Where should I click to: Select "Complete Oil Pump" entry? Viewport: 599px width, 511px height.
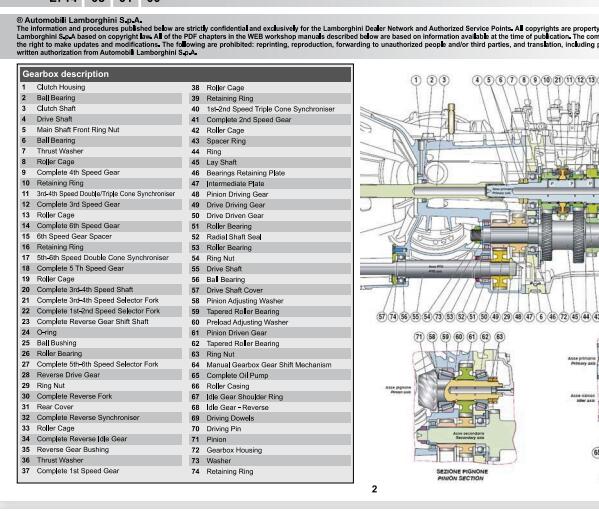pos(270,376)
